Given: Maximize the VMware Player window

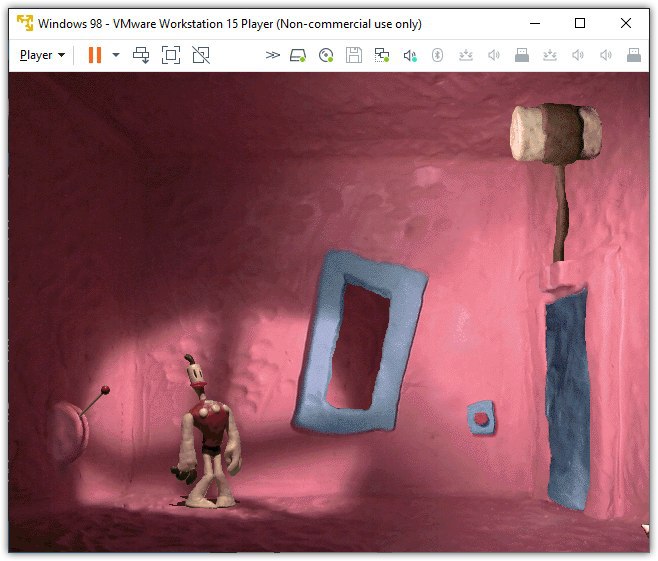Looking at the screenshot, I should (580, 23).
